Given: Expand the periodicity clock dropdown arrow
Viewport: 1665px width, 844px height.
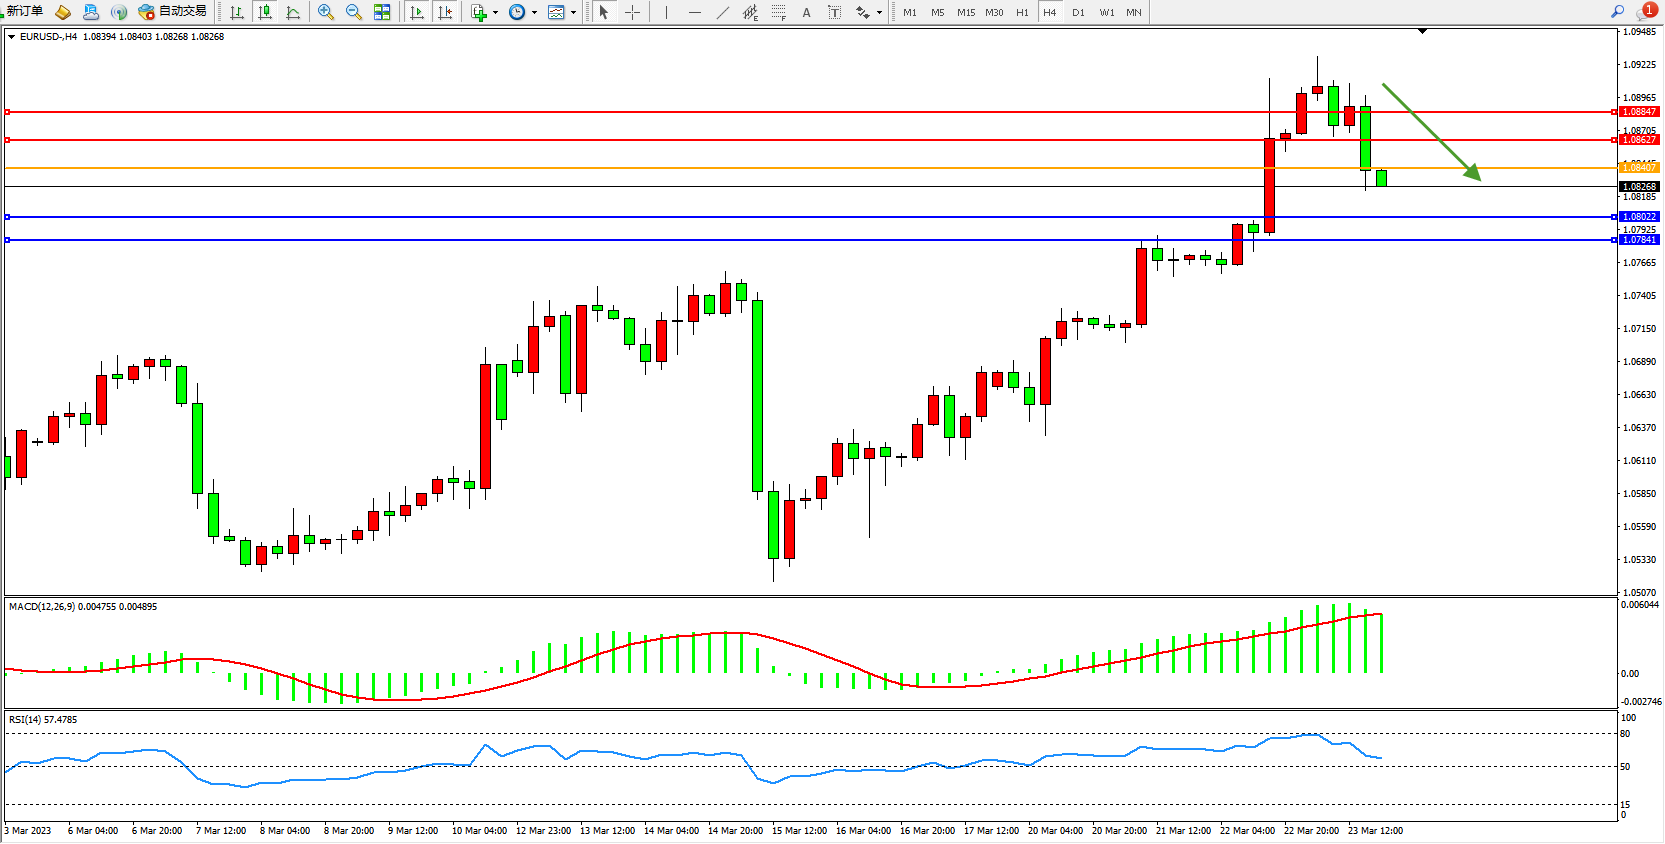Looking at the screenshot, I should [x=534, y=13].
